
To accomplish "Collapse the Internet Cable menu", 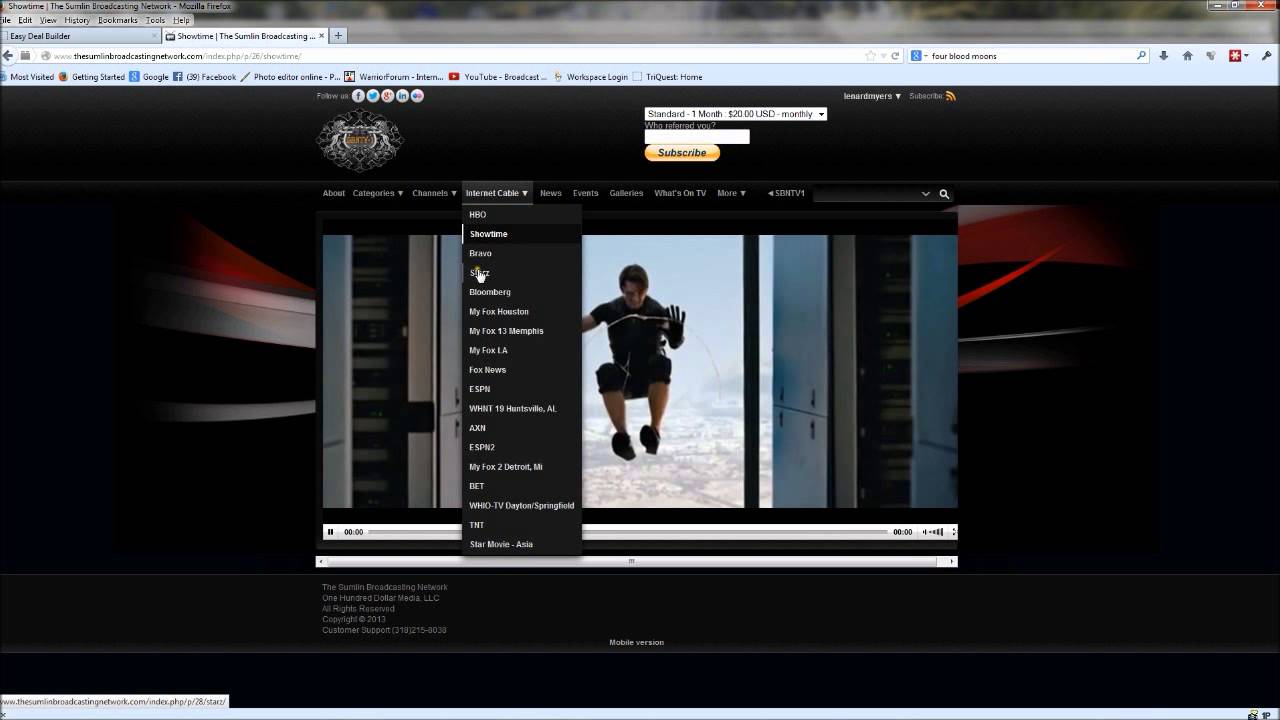I will click(x=497, y=193).
